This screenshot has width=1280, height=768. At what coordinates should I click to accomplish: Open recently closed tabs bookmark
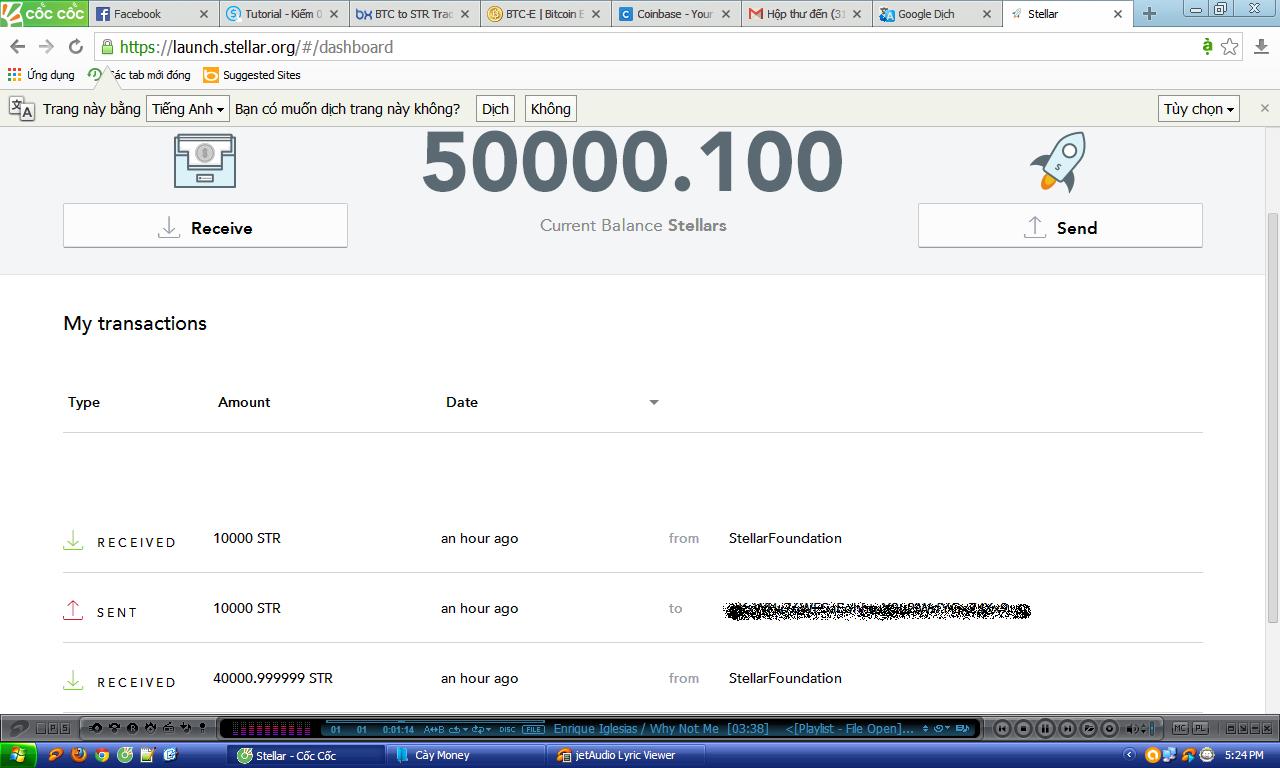(x=139, y=75)
